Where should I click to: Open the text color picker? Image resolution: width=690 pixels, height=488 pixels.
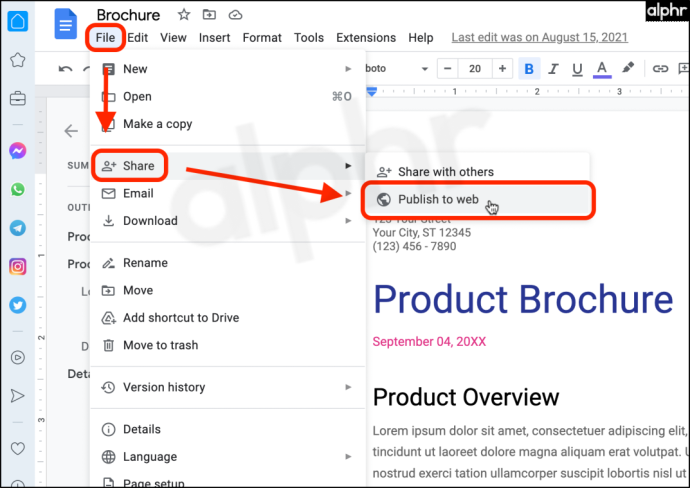602,69
